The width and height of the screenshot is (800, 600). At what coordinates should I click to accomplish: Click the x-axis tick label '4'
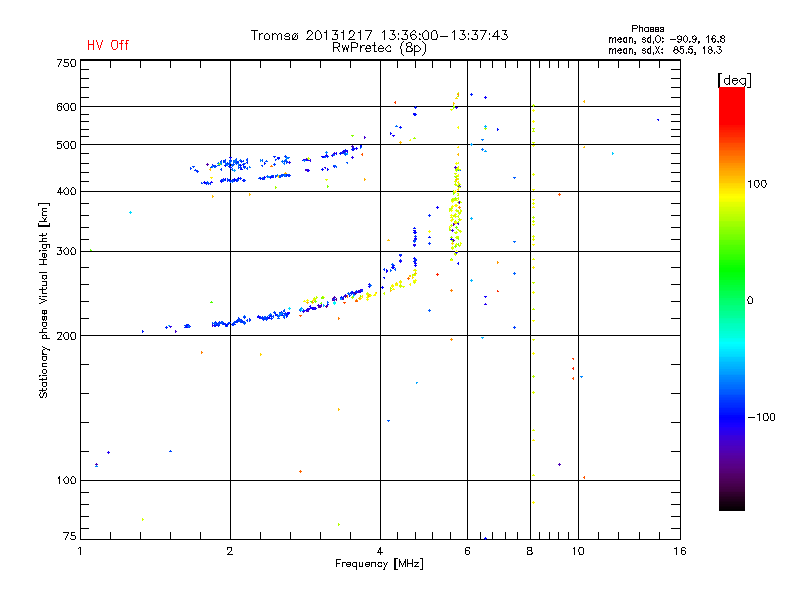click(x=380, y=551)
